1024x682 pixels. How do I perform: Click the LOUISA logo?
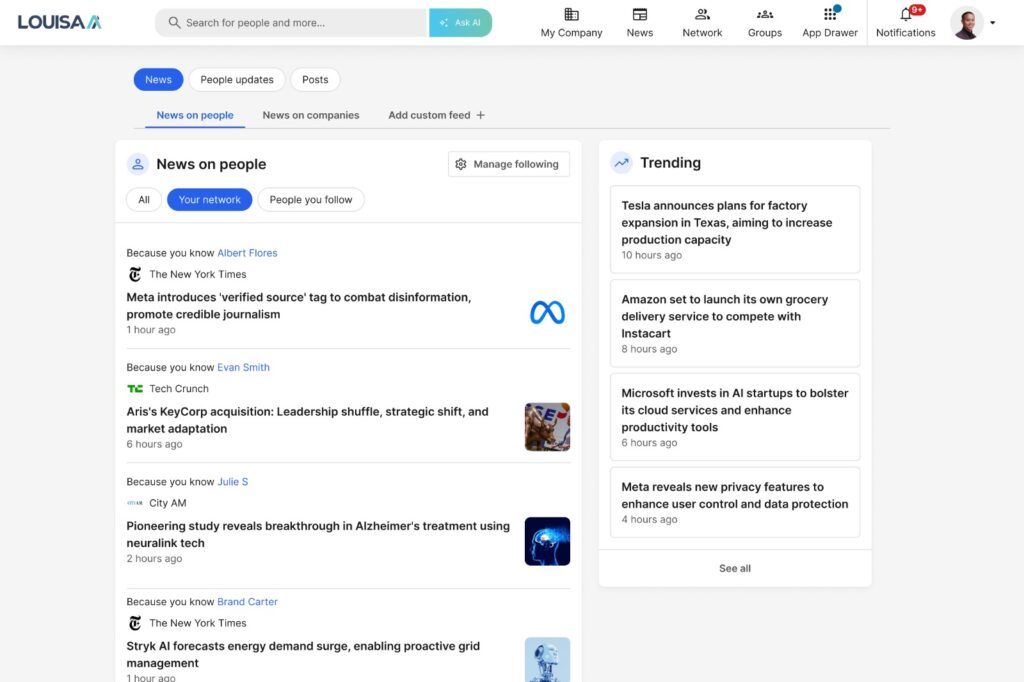(59, 22)
